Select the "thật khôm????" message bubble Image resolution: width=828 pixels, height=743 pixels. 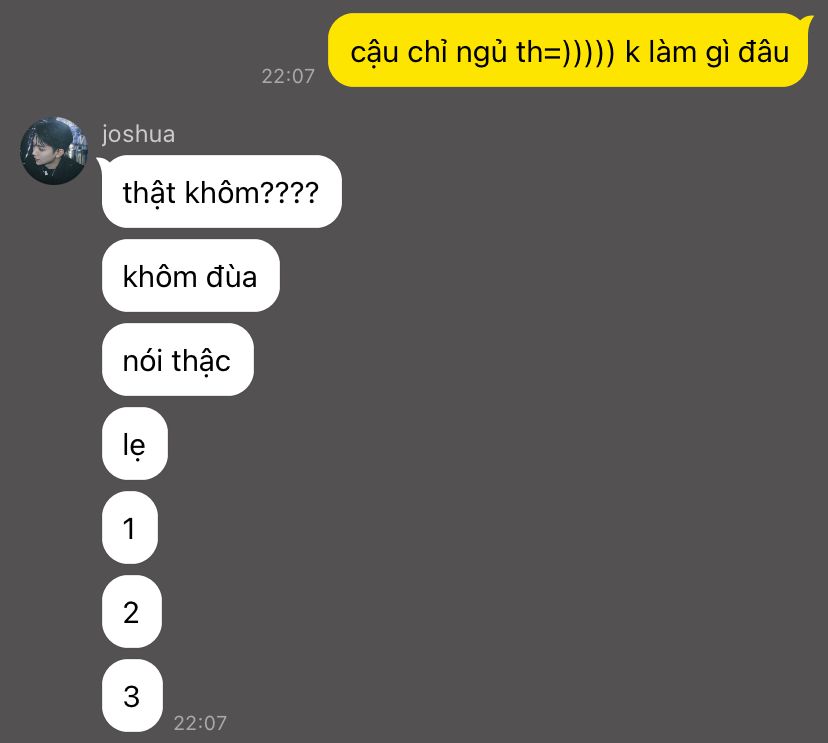click(x=222, y=192)
